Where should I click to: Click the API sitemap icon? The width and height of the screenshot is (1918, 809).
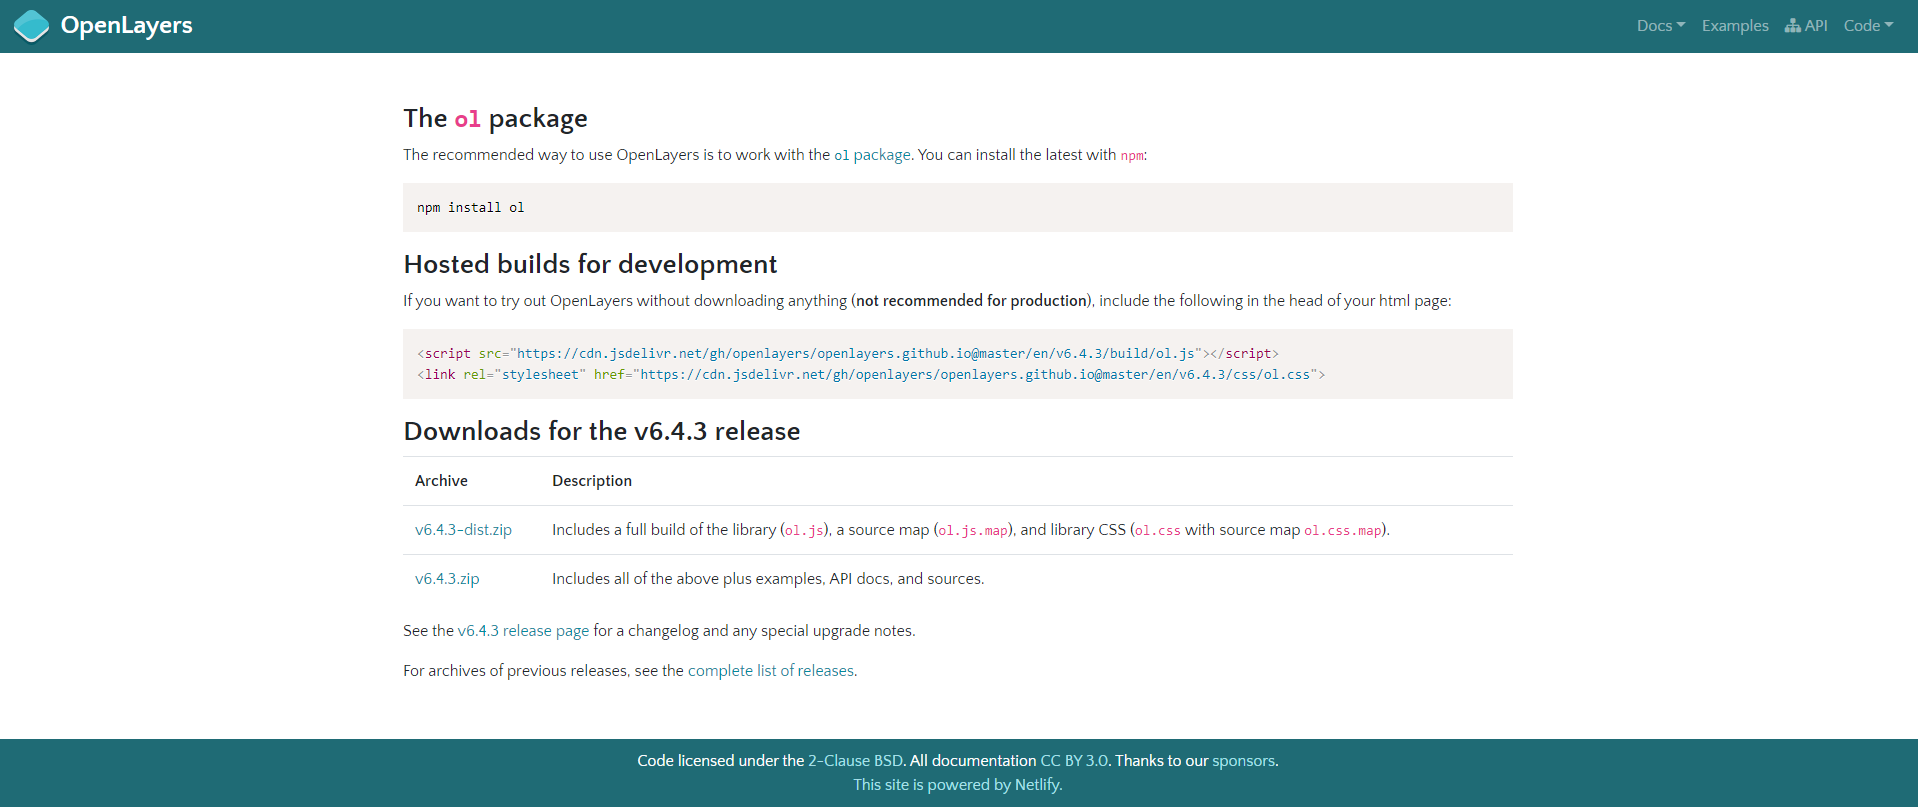pyautogui.click(x=1793, y=26)
